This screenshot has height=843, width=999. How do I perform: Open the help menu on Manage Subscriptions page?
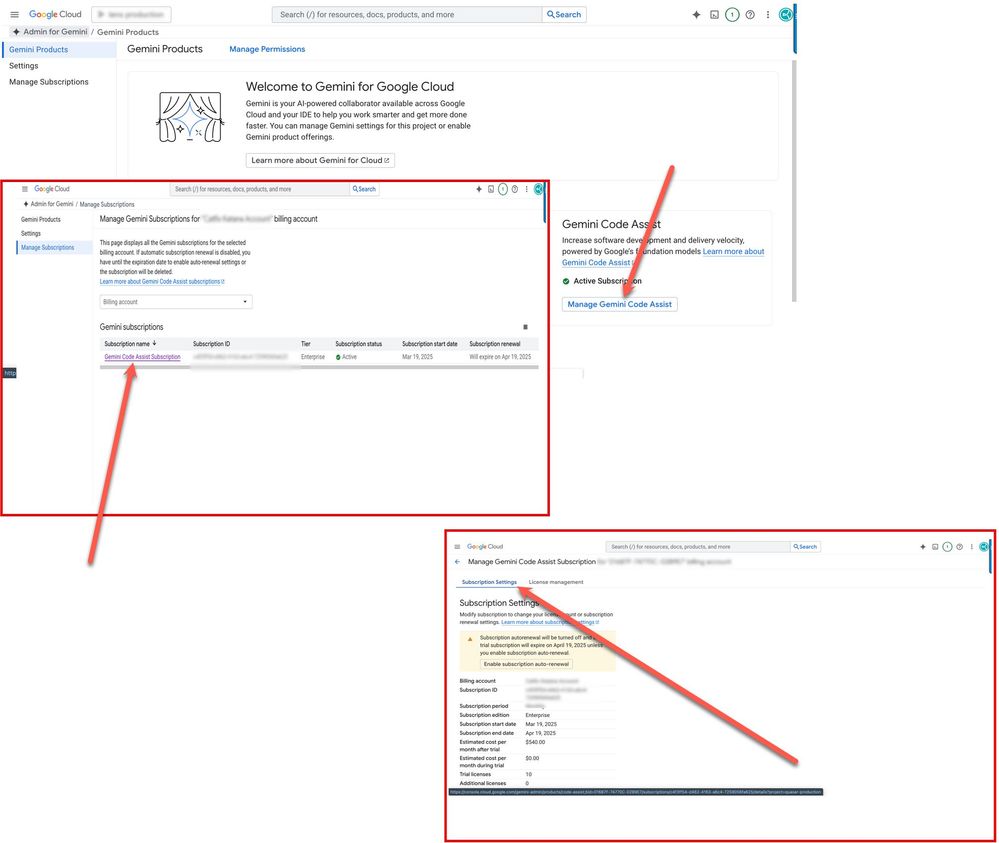(515, 189)
